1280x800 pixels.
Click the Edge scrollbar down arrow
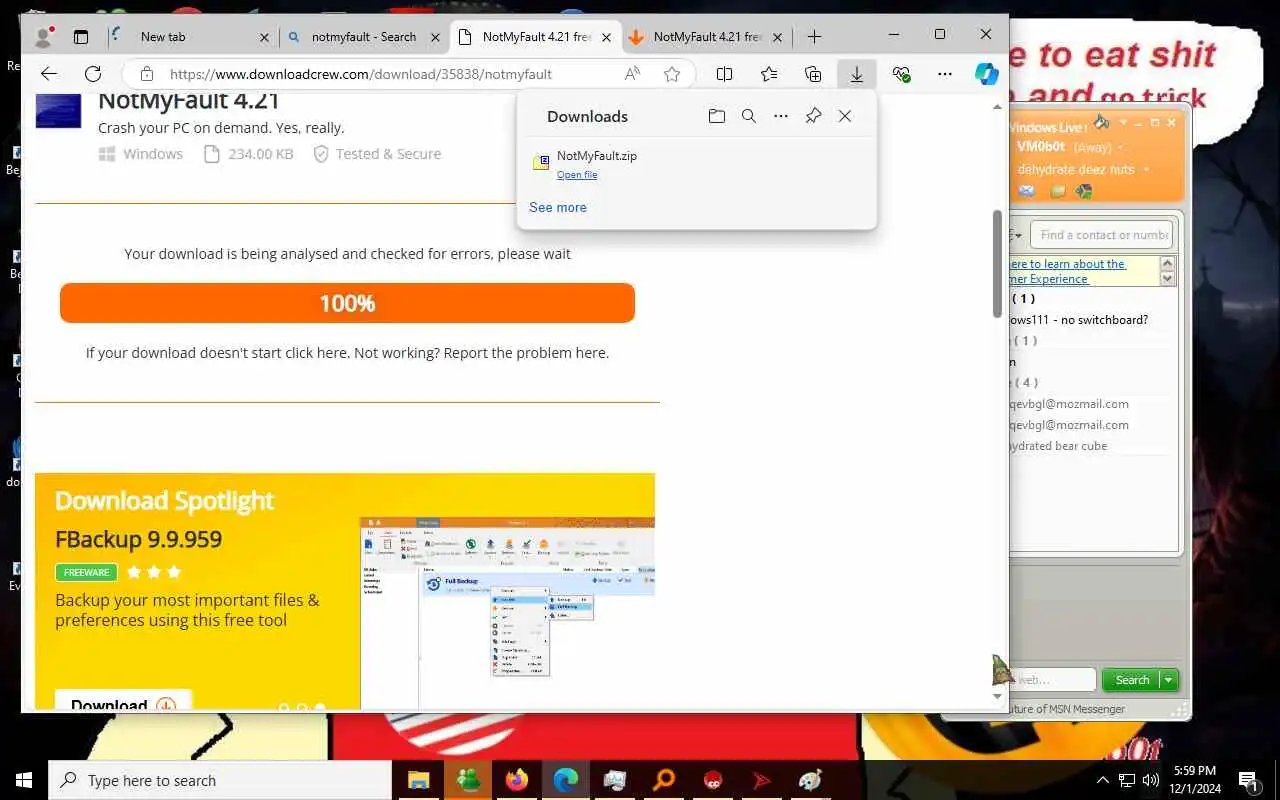(x=997, y=697)
